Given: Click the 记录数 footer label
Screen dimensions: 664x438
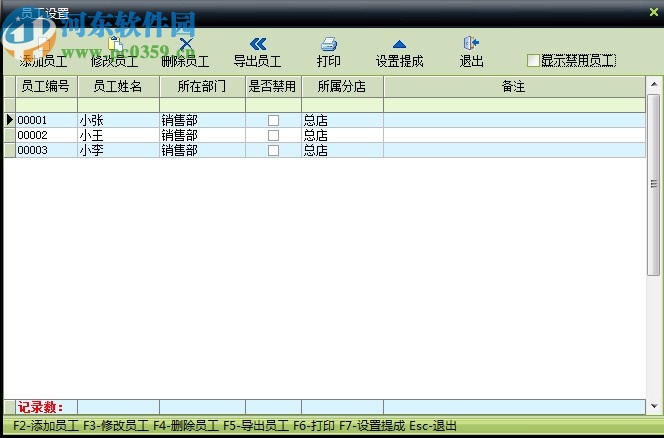Looking at the screenshot, I should coord(40,407).
